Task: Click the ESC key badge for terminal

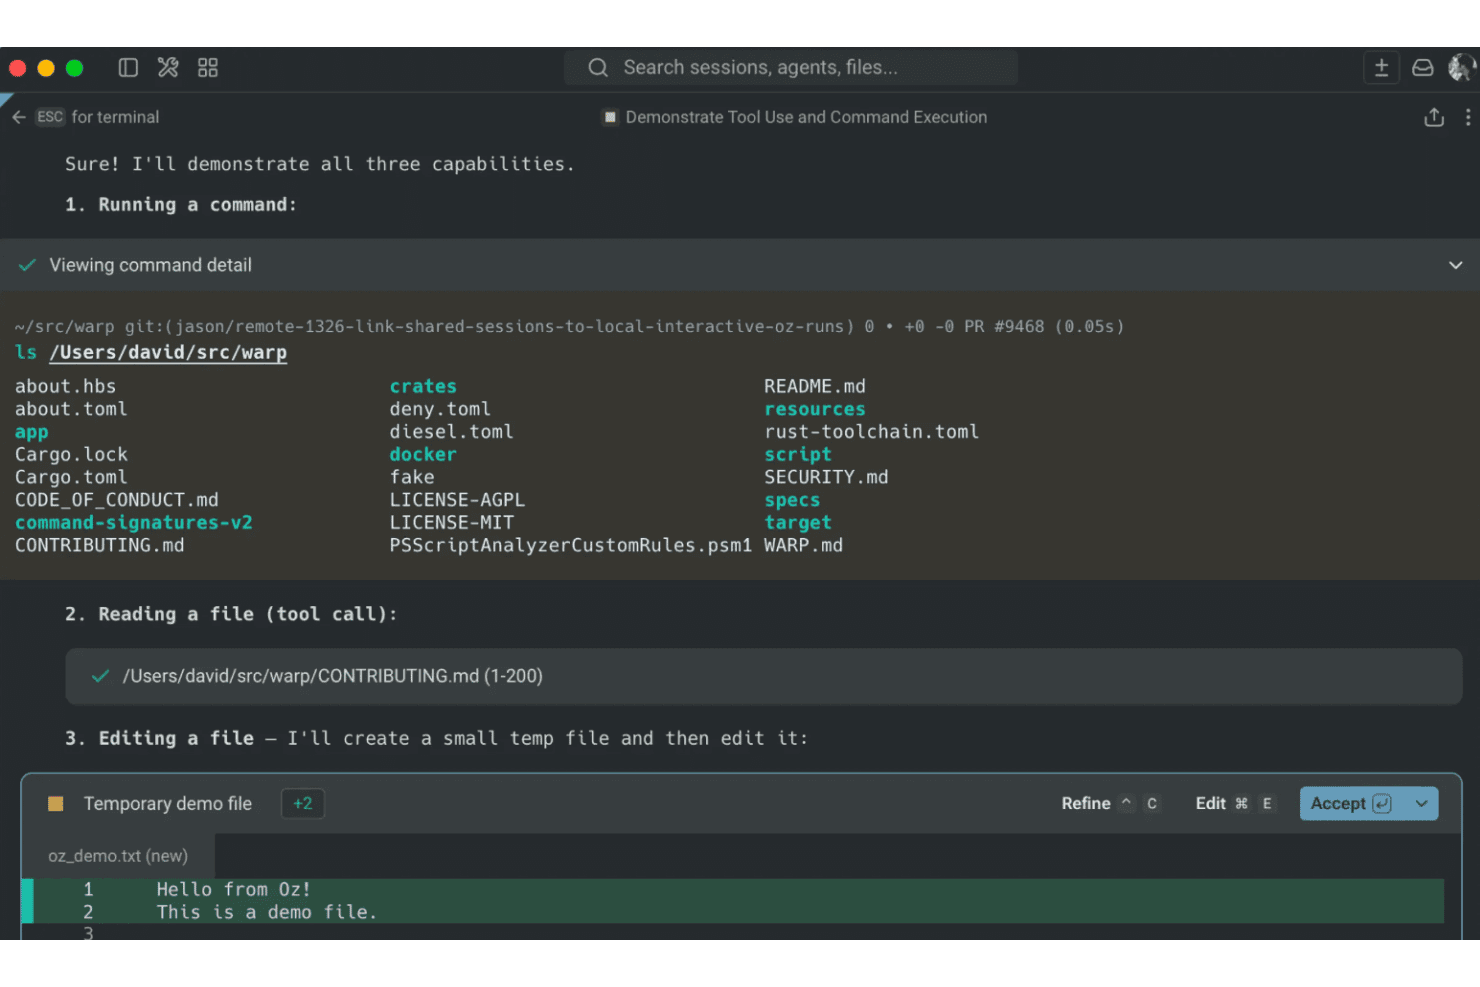Action: point(50,117)
